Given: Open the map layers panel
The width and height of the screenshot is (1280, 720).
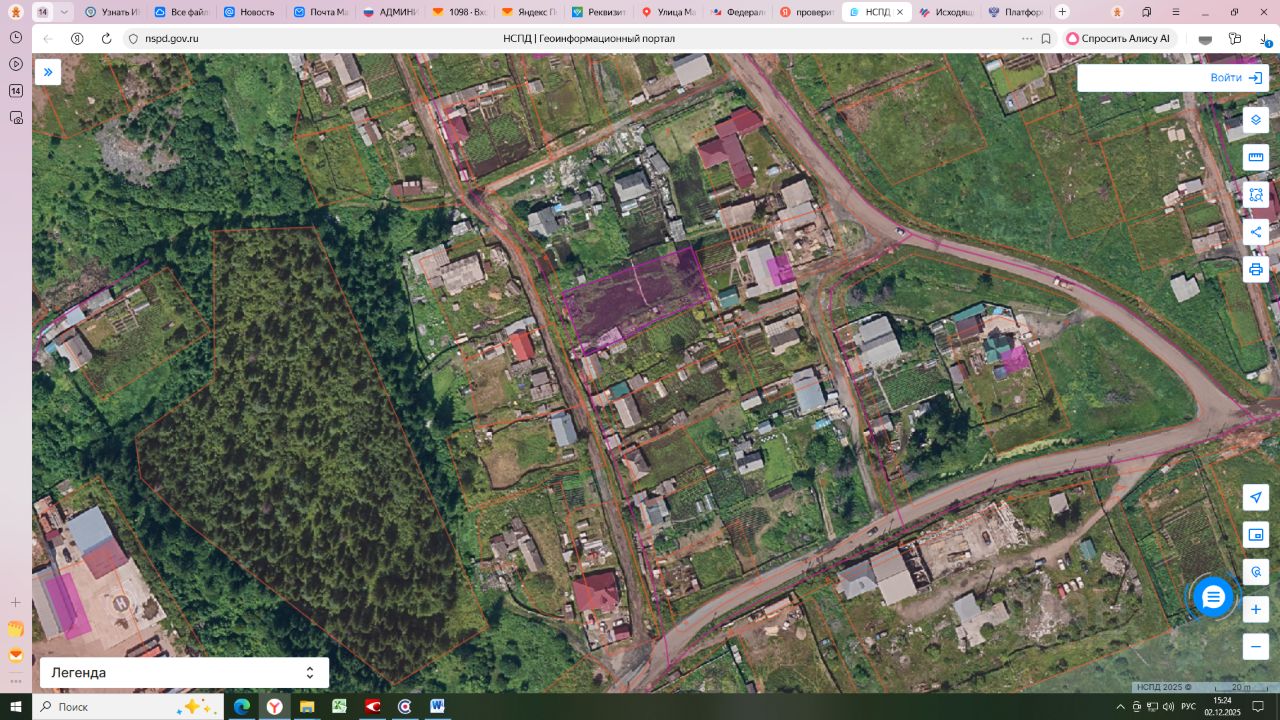Looking at the screenshot, I should click(1256, 120).
